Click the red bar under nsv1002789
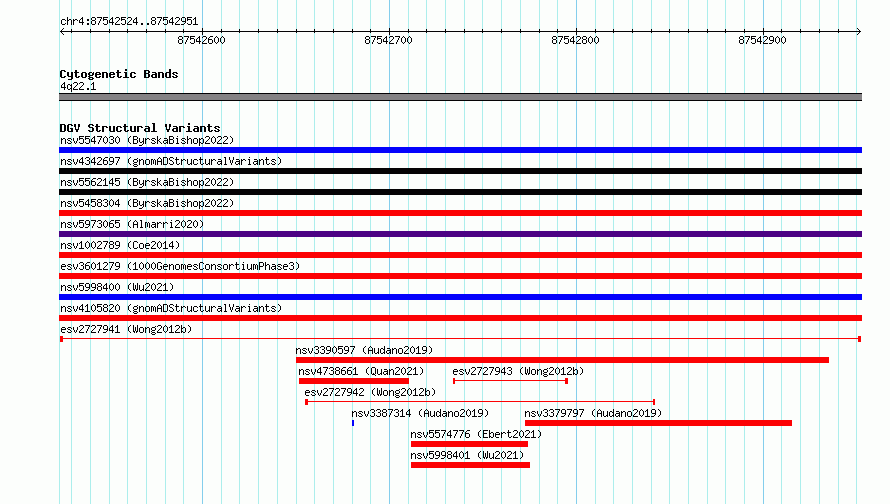This screenshot has height=504, width=890. coord(460,255)
